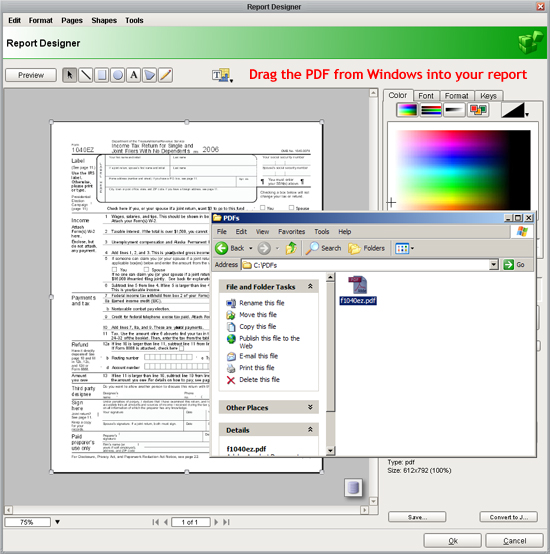
Task: Choose the color sliders mode icon
Action: 431,110
